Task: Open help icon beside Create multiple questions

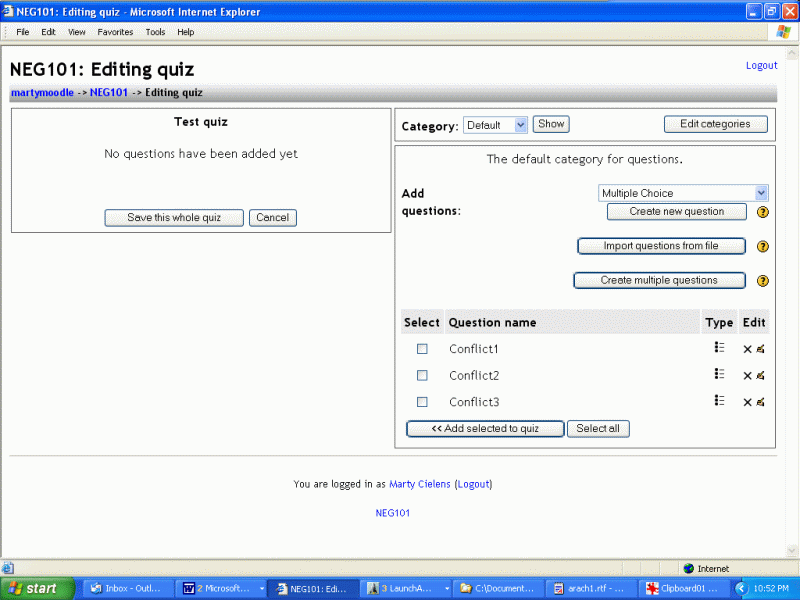Action: 762,281
